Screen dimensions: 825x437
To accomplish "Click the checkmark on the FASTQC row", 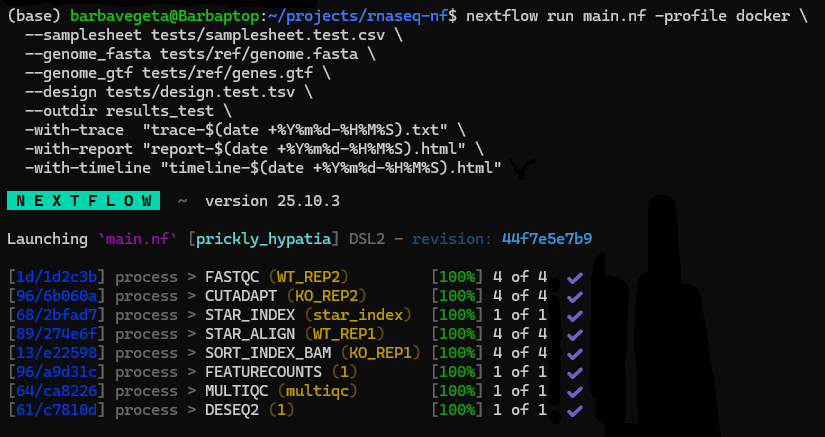I will [575, 277].
